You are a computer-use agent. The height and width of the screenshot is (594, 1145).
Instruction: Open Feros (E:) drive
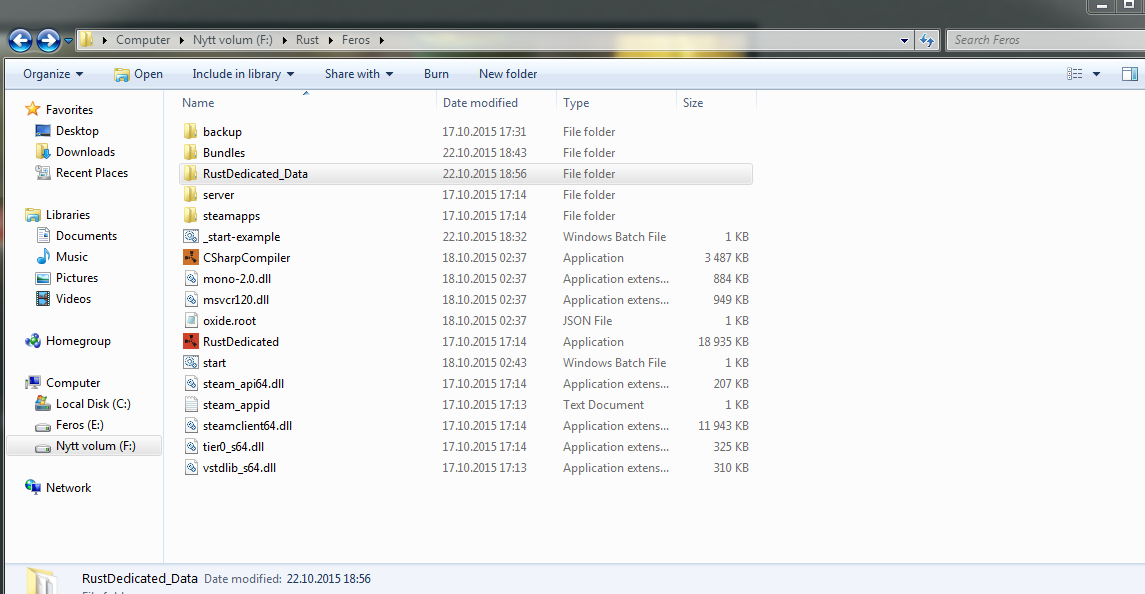tap(79, 425)
